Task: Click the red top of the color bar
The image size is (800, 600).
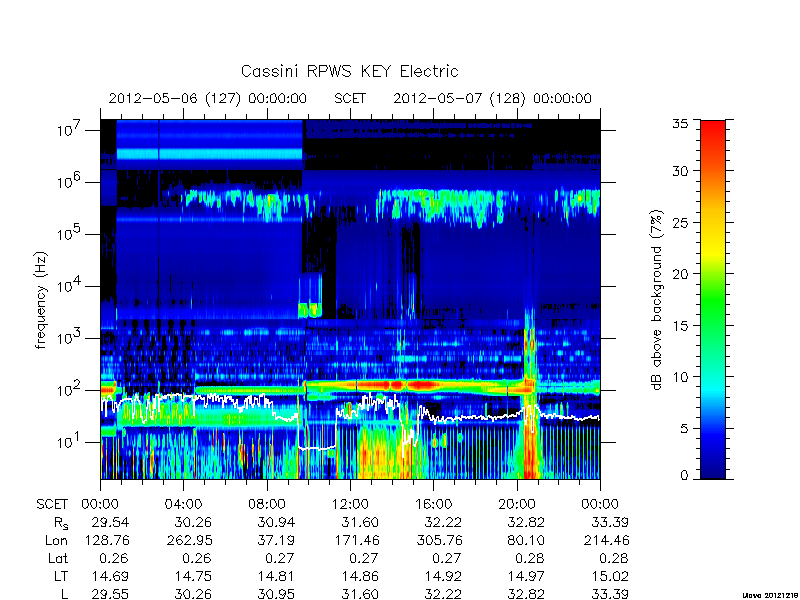Action: tap(713, 134)
